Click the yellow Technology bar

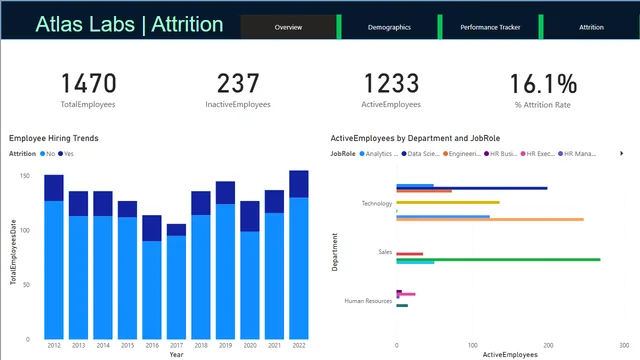coord(448,202)
